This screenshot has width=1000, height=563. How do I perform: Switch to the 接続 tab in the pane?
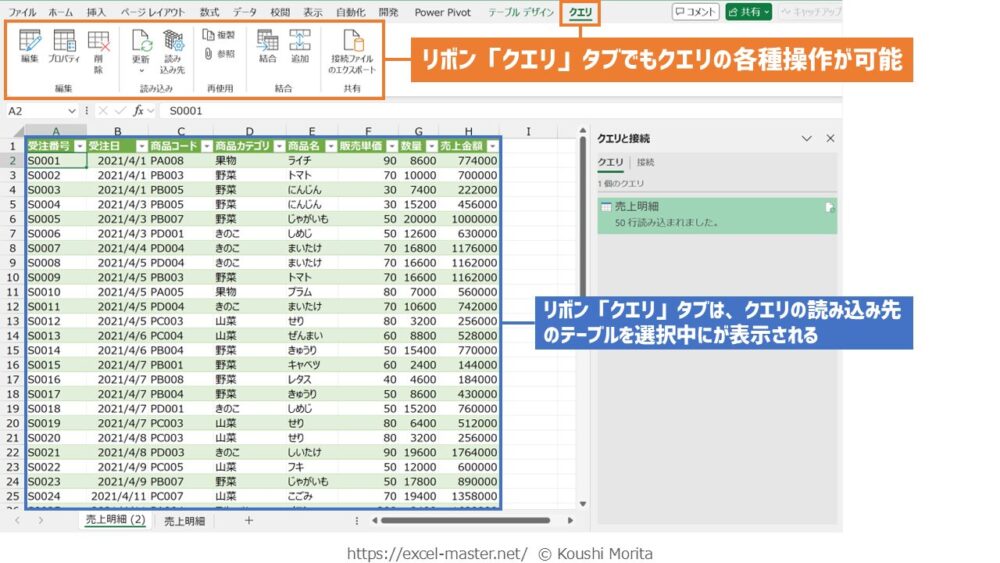(x=646, y=162)
